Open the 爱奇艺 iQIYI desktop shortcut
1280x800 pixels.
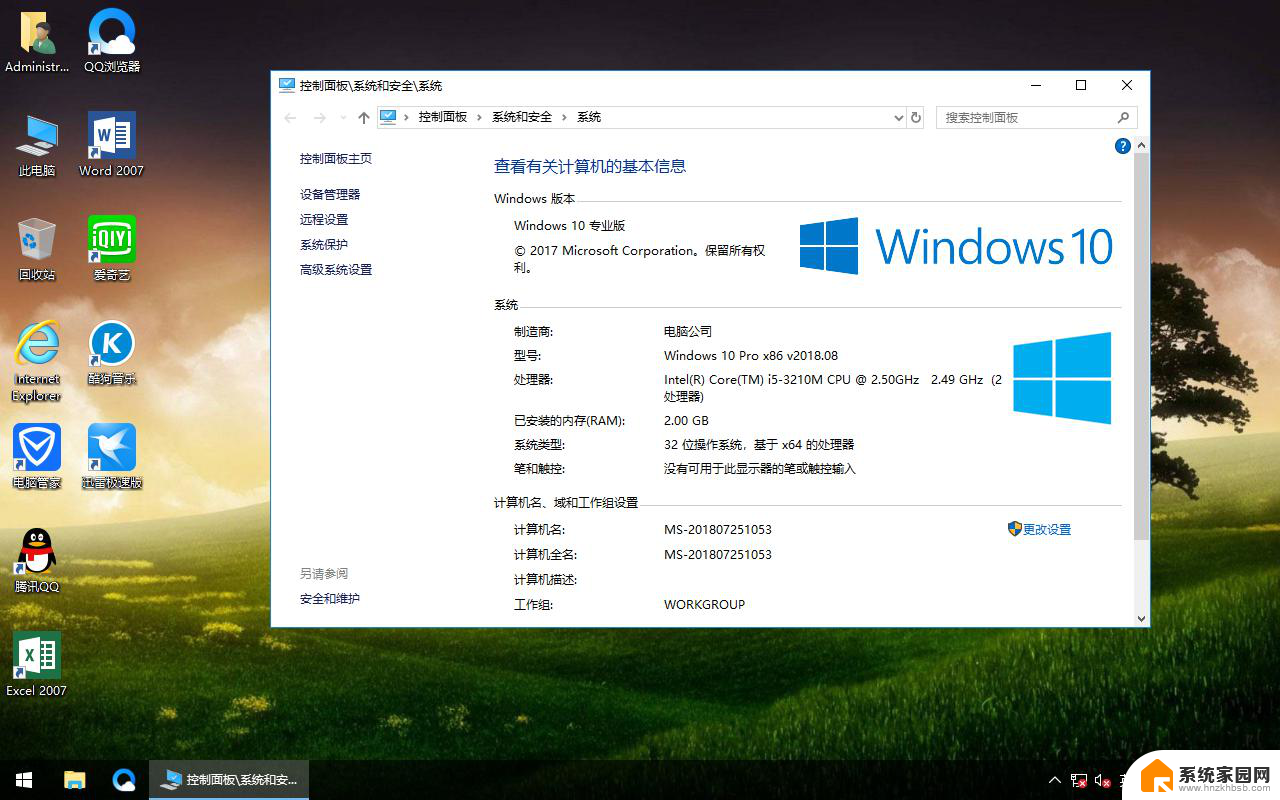[x=112, y=249]
